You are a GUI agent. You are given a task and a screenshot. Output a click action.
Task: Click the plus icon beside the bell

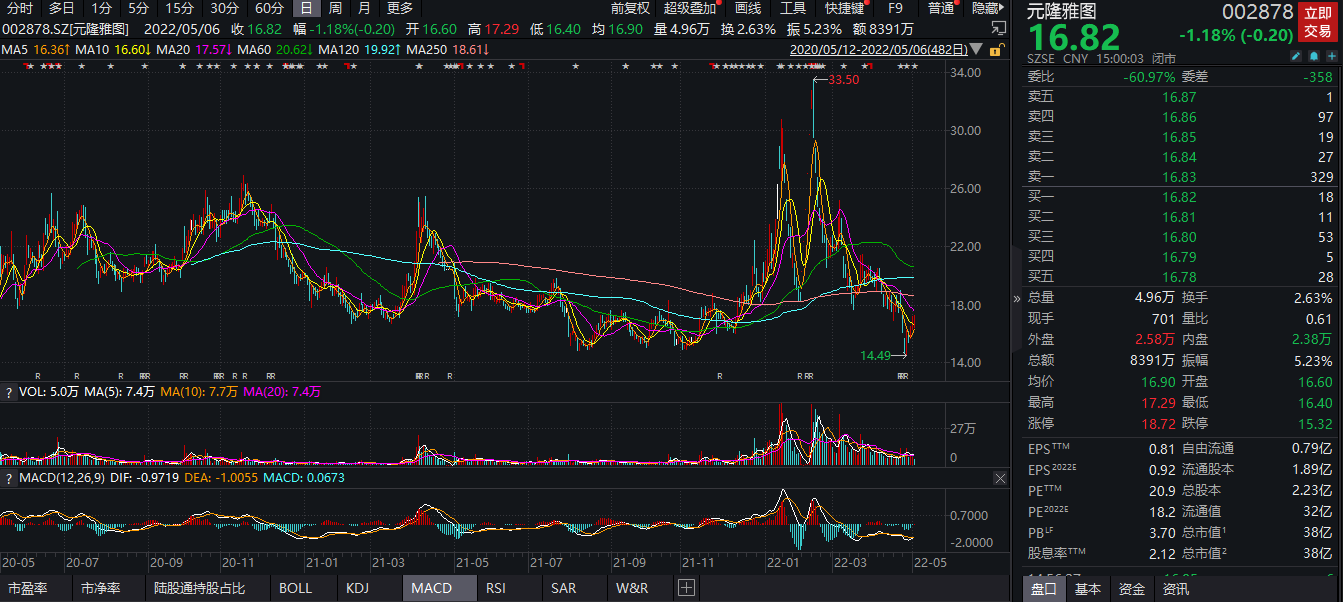(1330, 57)
